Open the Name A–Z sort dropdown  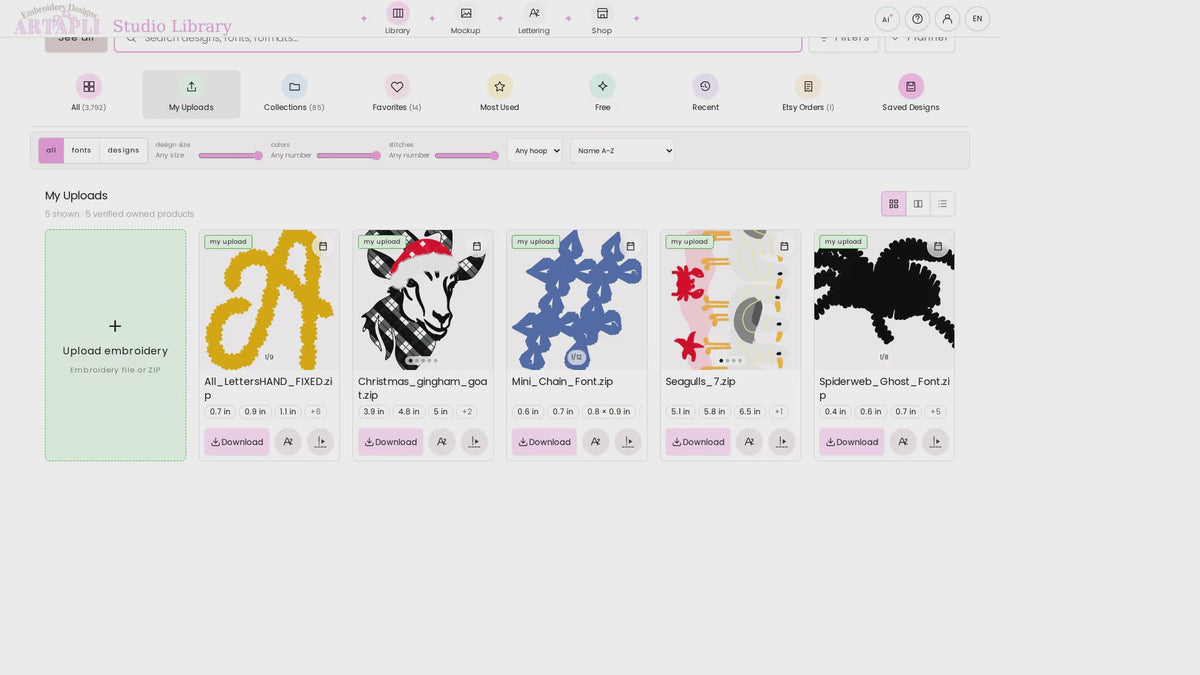coord(622,151)
